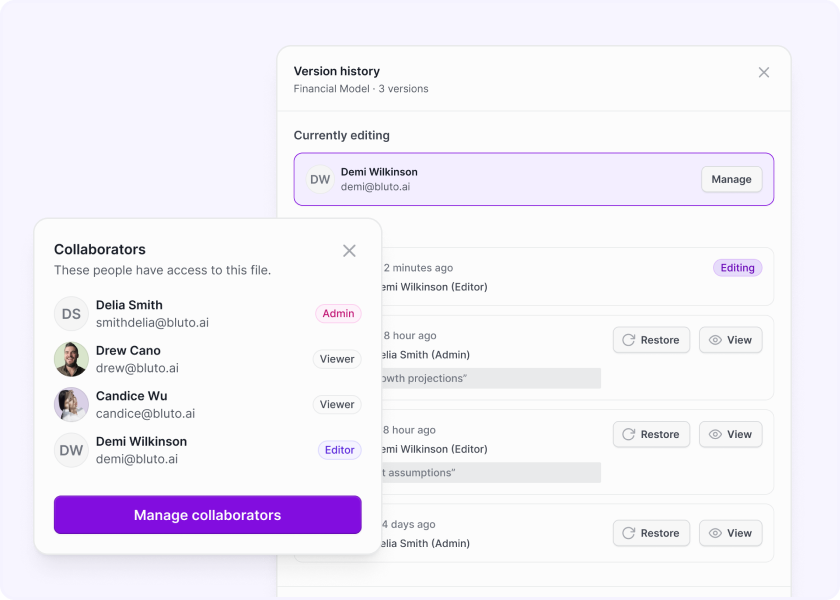Open Delia Smith's Admin role badge

click(338, 314)
